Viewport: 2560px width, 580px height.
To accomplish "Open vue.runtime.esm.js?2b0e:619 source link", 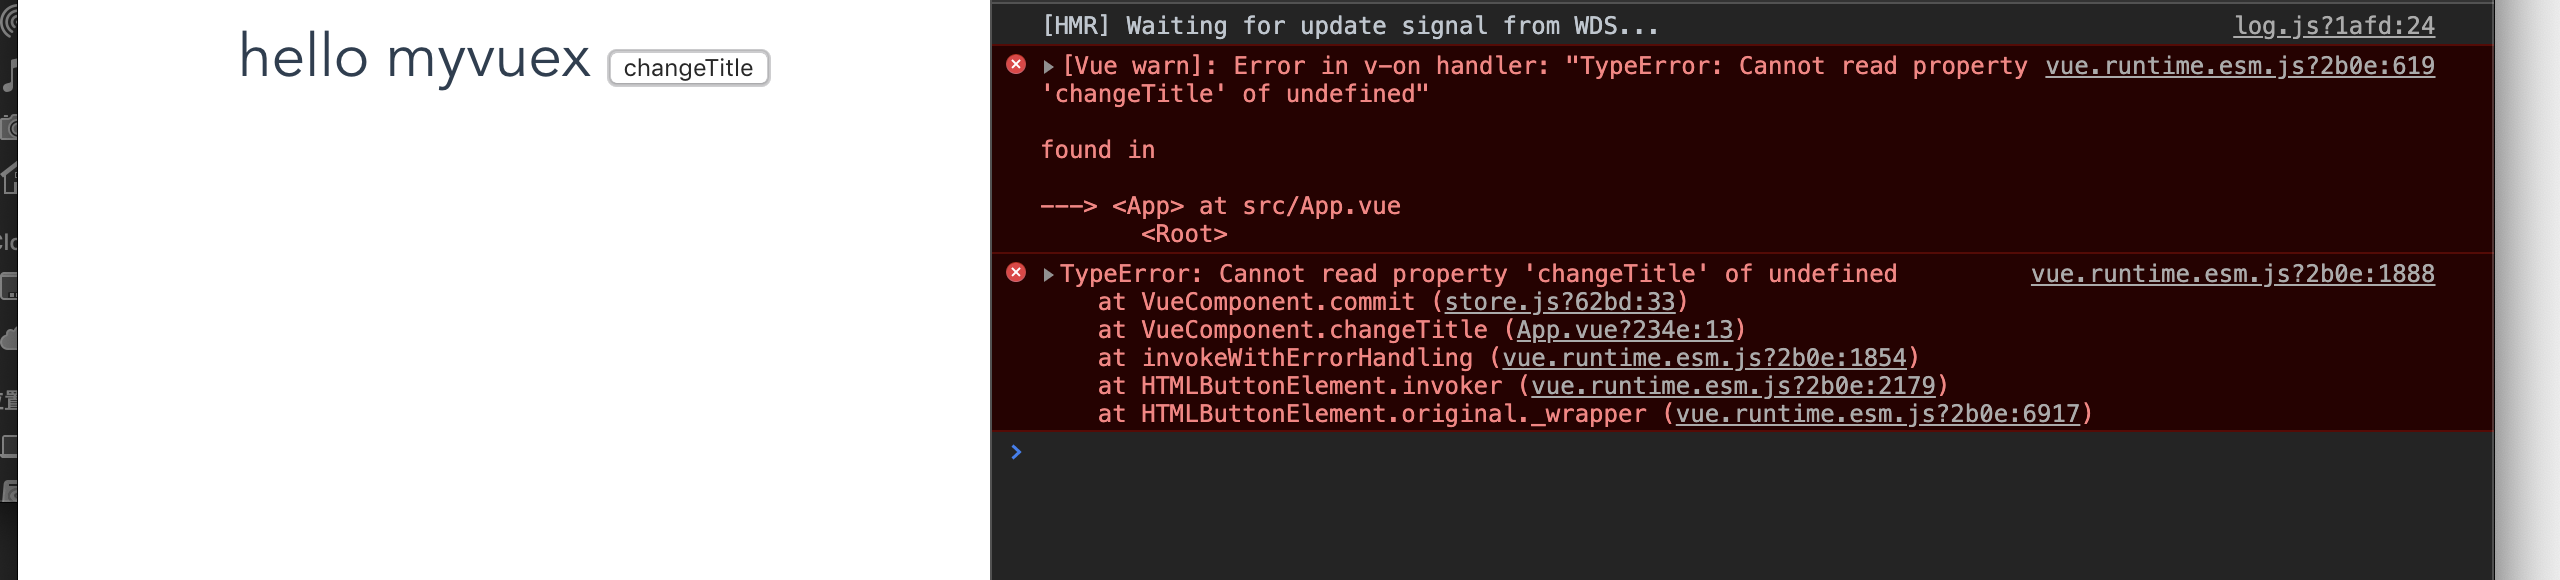I will [x=2240, y=66].
